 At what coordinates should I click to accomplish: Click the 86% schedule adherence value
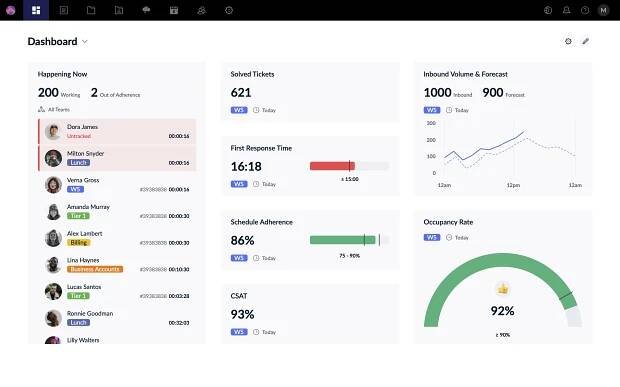[x=242, y=240]
